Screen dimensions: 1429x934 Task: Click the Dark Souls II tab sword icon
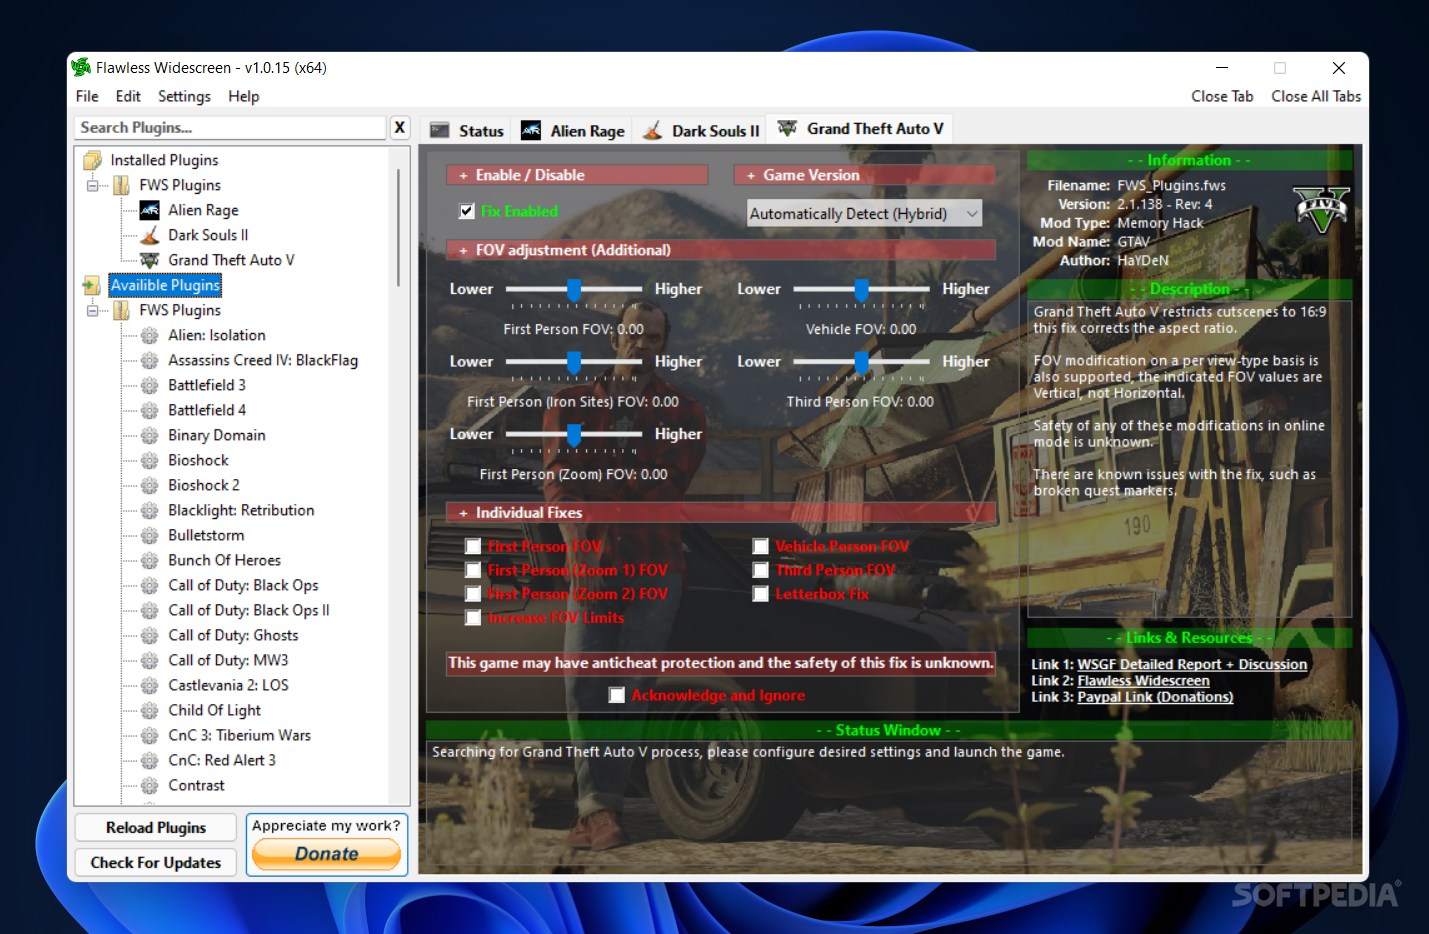[652, 130]
